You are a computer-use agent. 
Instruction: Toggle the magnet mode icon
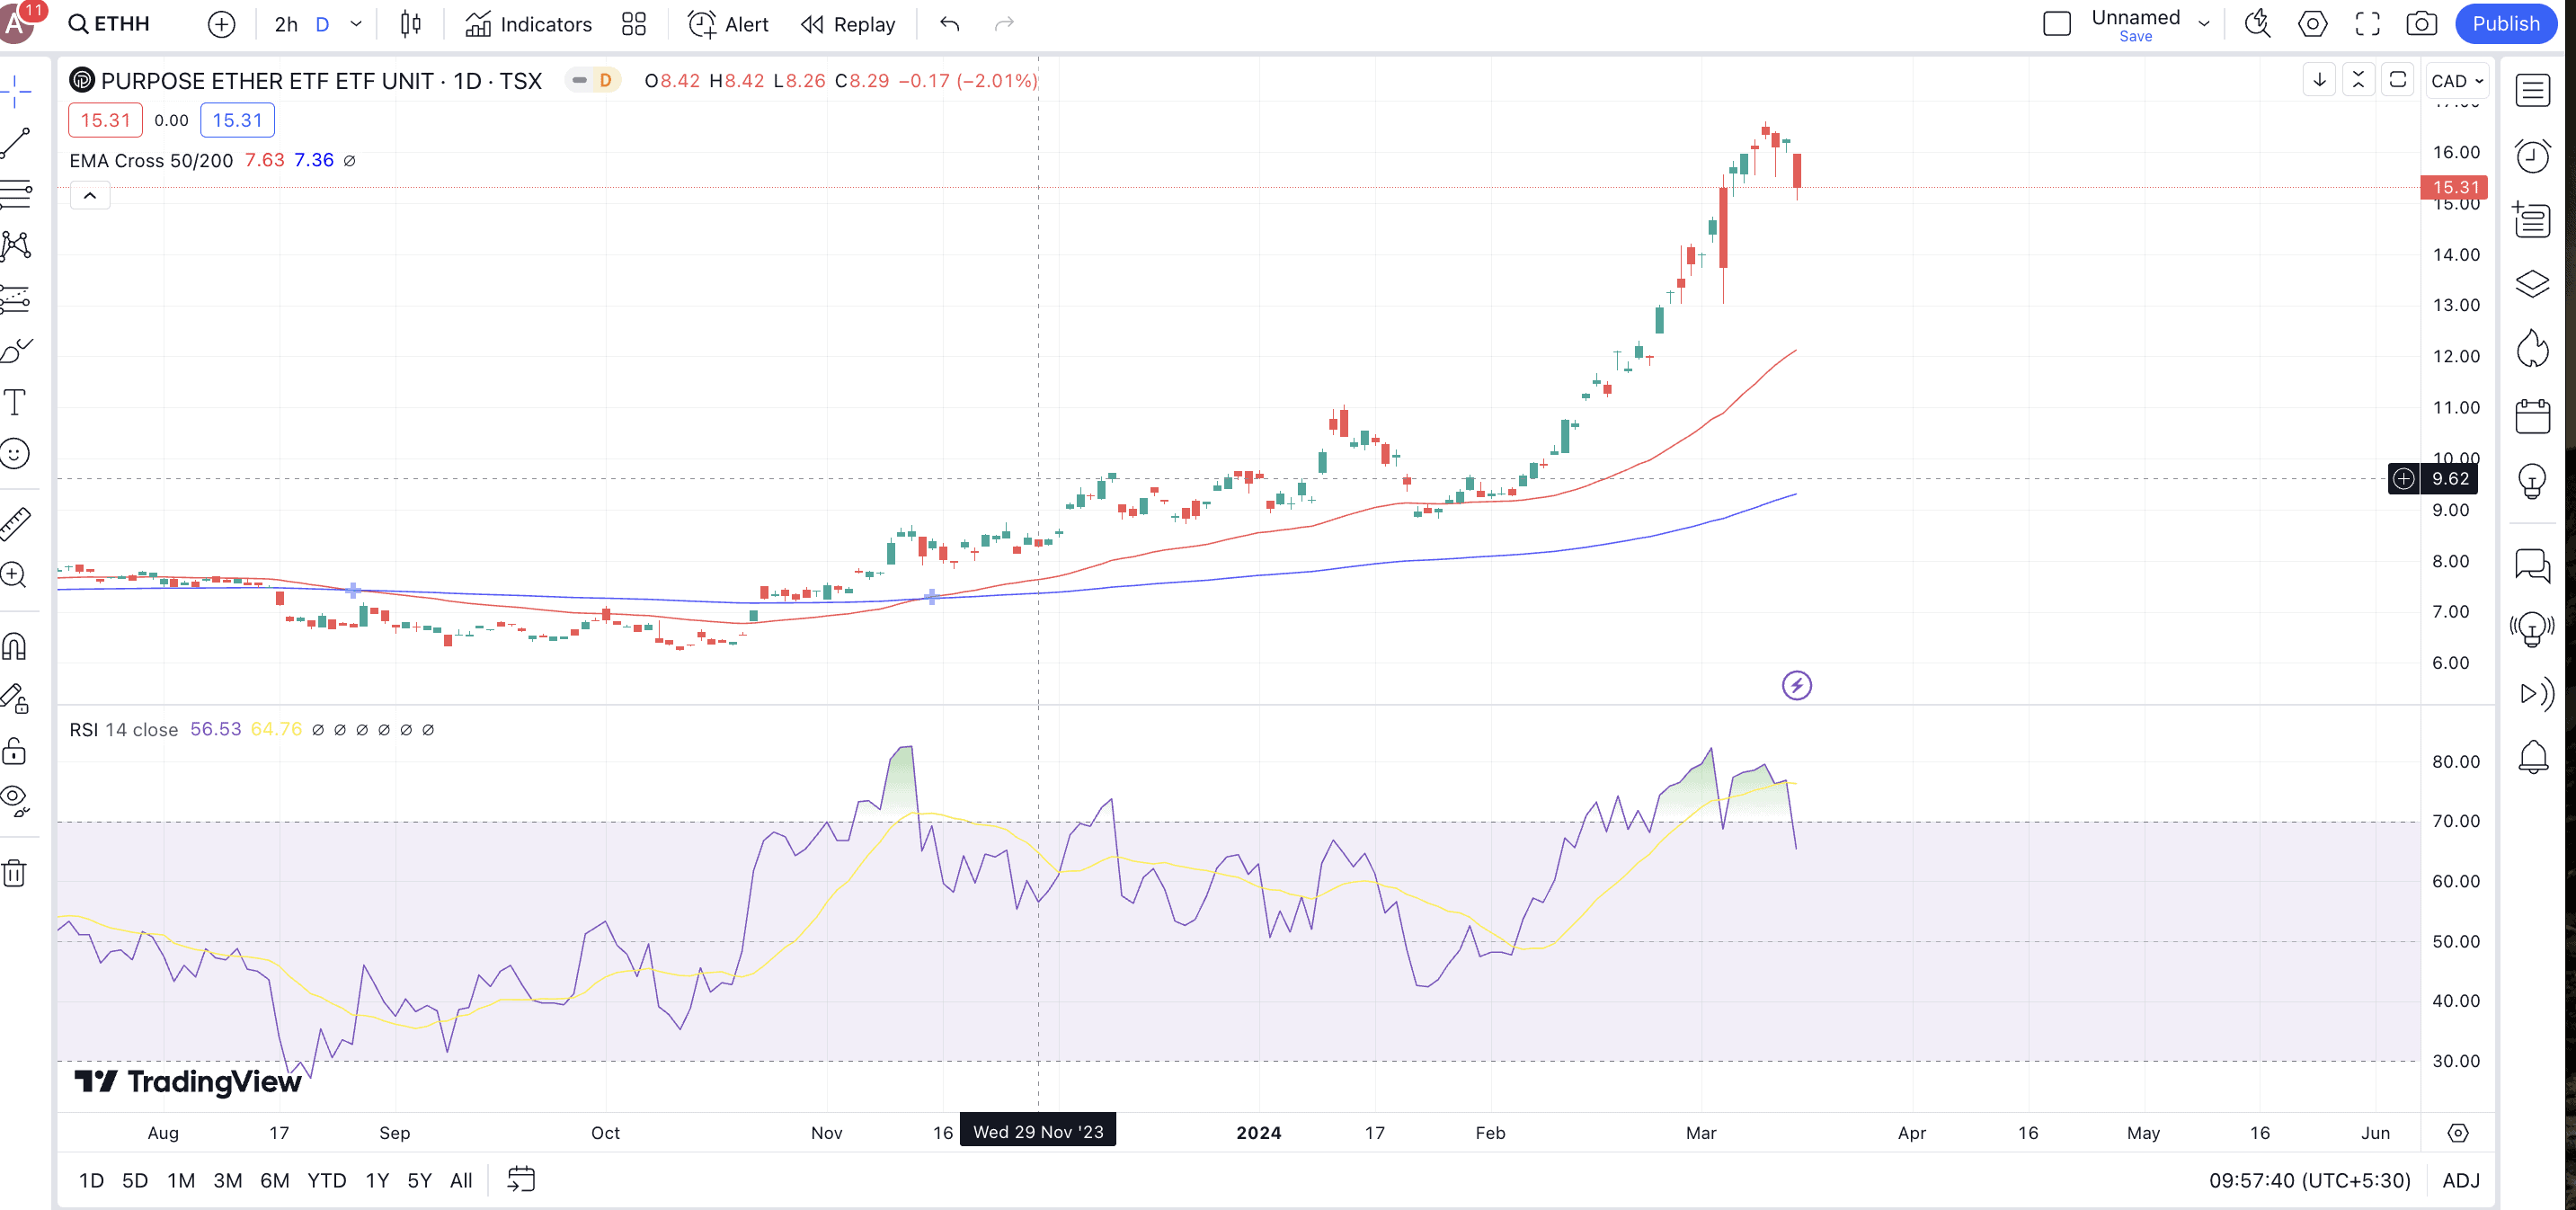click(15, 647)
